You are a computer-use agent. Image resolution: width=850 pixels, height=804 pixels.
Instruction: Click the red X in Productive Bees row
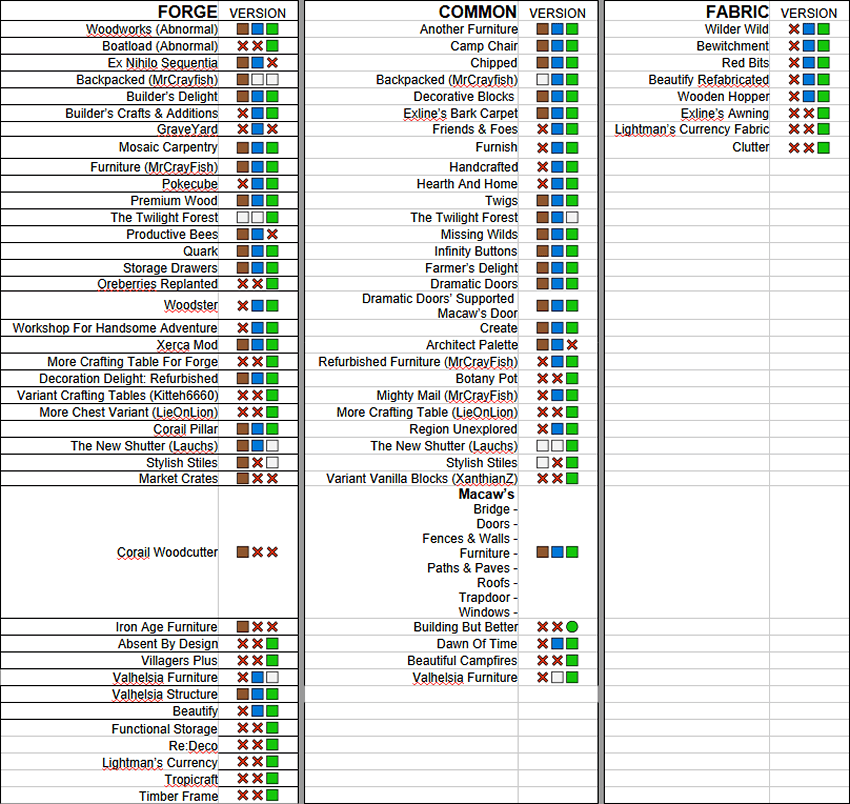[272, 234]
